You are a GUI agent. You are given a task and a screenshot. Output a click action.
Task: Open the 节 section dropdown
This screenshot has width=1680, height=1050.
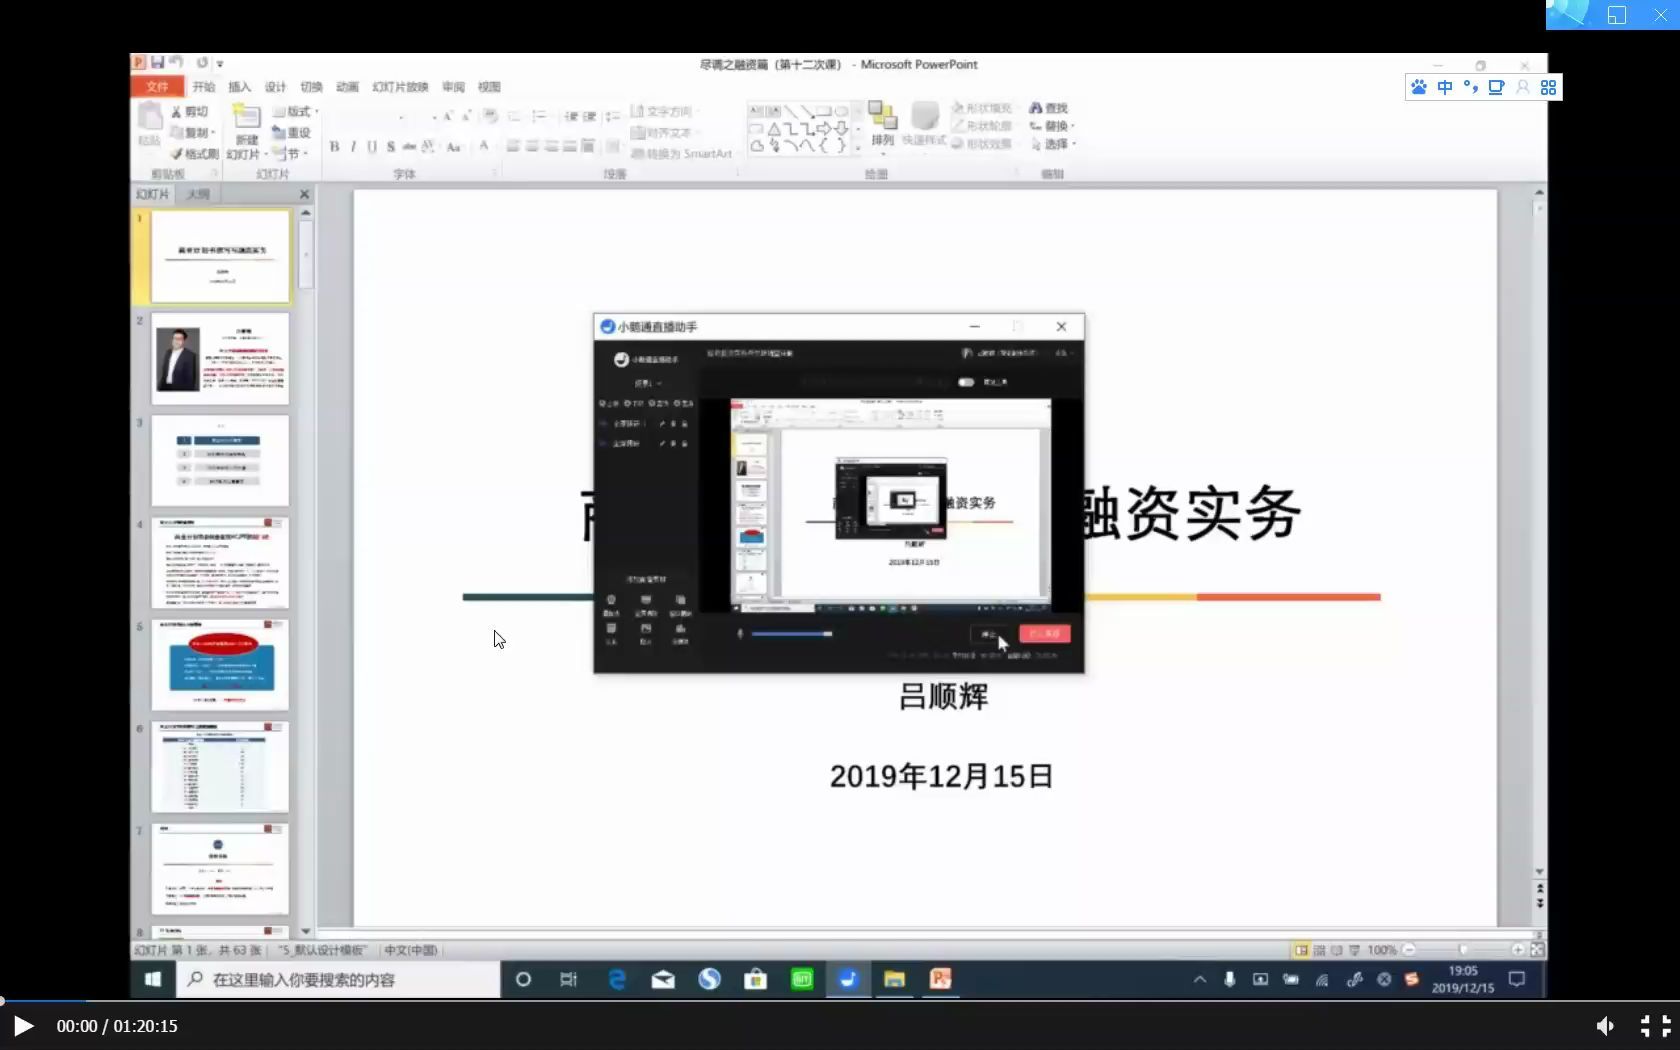coord(291,153)
